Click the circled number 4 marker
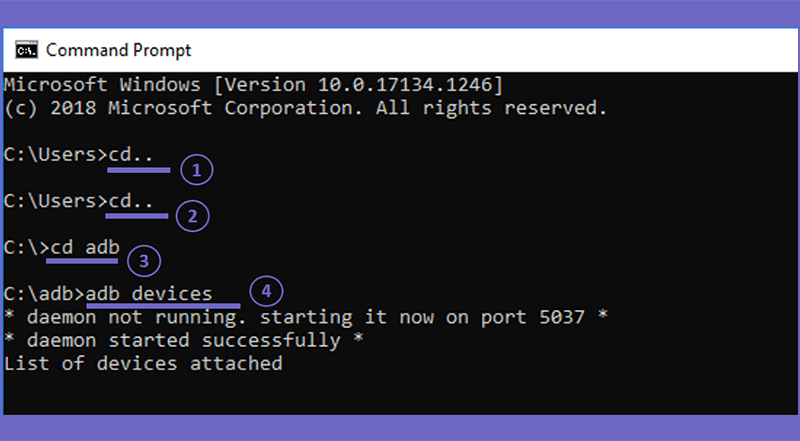 tap(266, 291)
